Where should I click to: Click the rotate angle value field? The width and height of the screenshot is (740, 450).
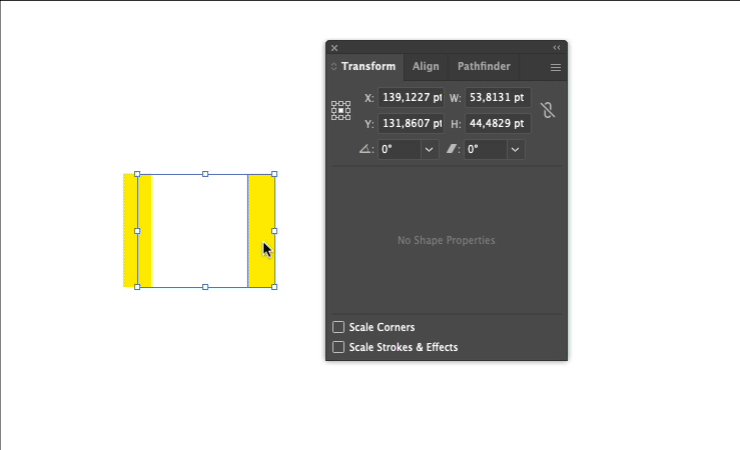399,150
